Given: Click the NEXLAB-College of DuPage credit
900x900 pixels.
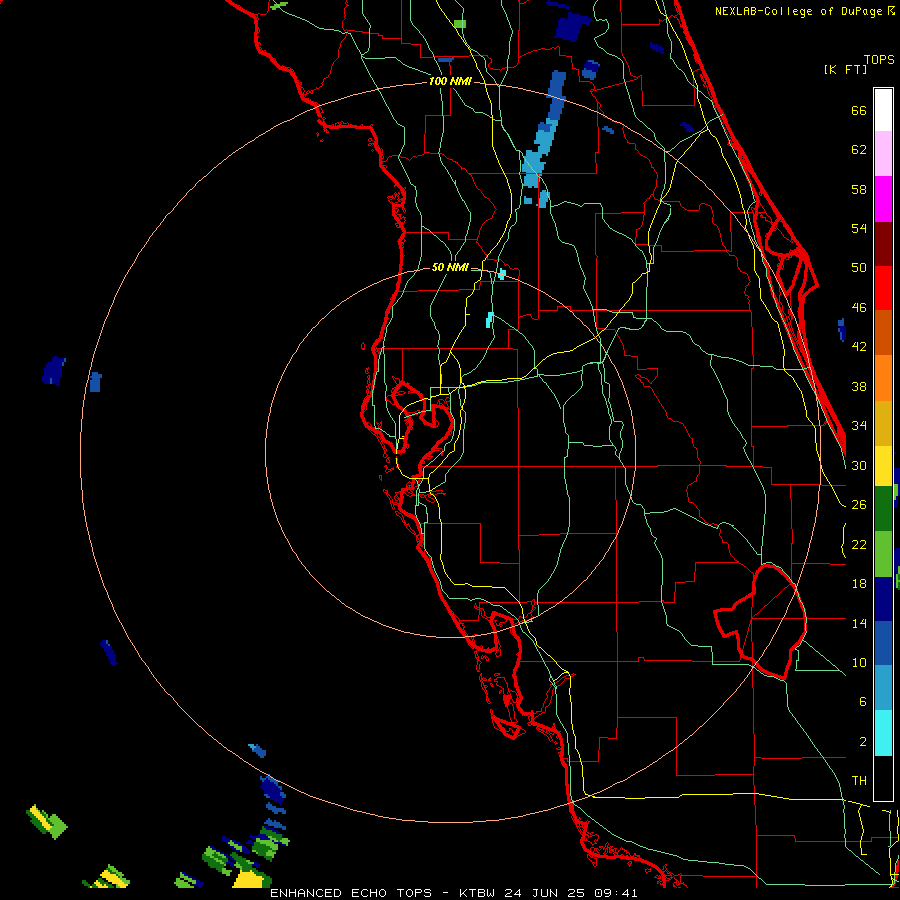Looking at the screenshot, I should click(x=799, y=11).
